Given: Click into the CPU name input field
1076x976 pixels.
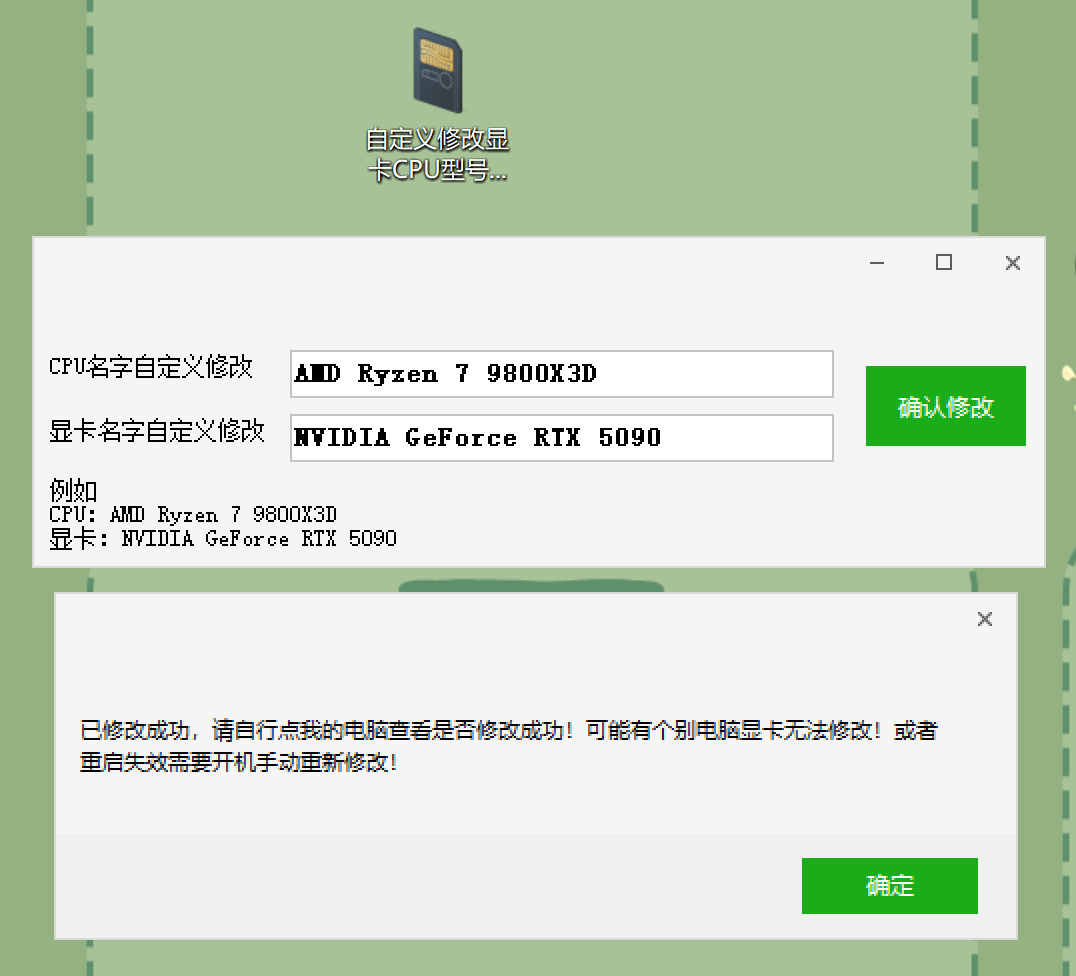Looking at the screenshot, I should (560, 373).
